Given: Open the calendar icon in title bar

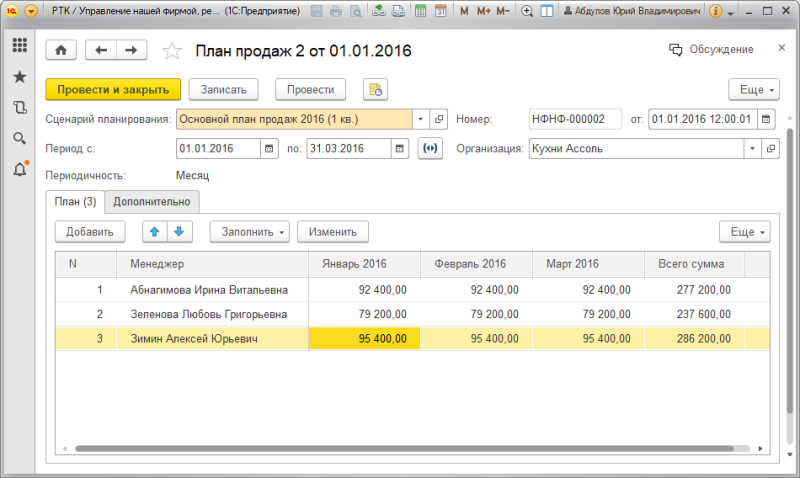Looking at the screenshot, I should pos(441,11).
